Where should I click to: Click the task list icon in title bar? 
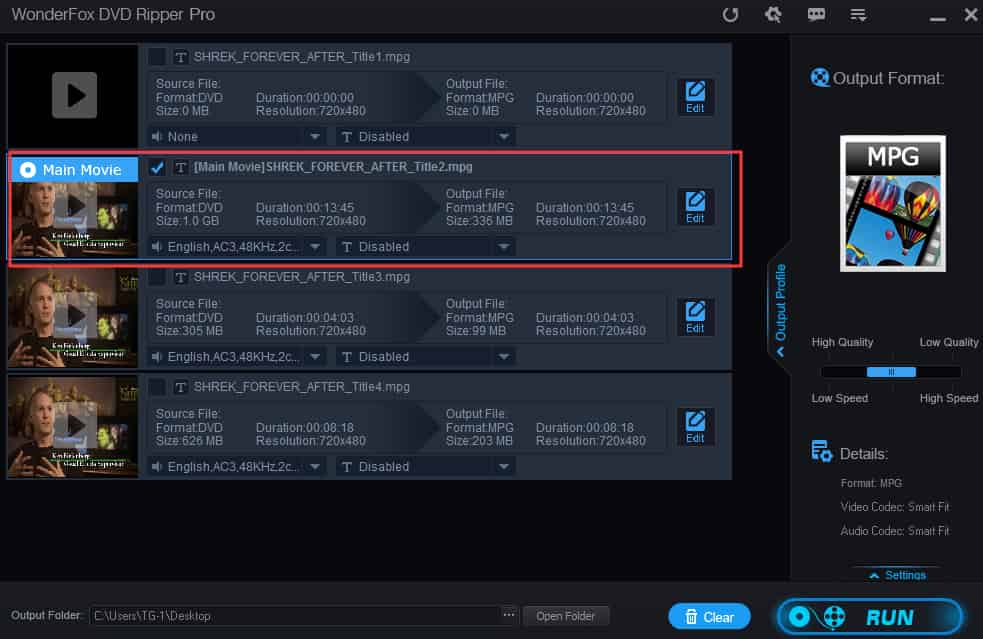[x=858, y=15]
